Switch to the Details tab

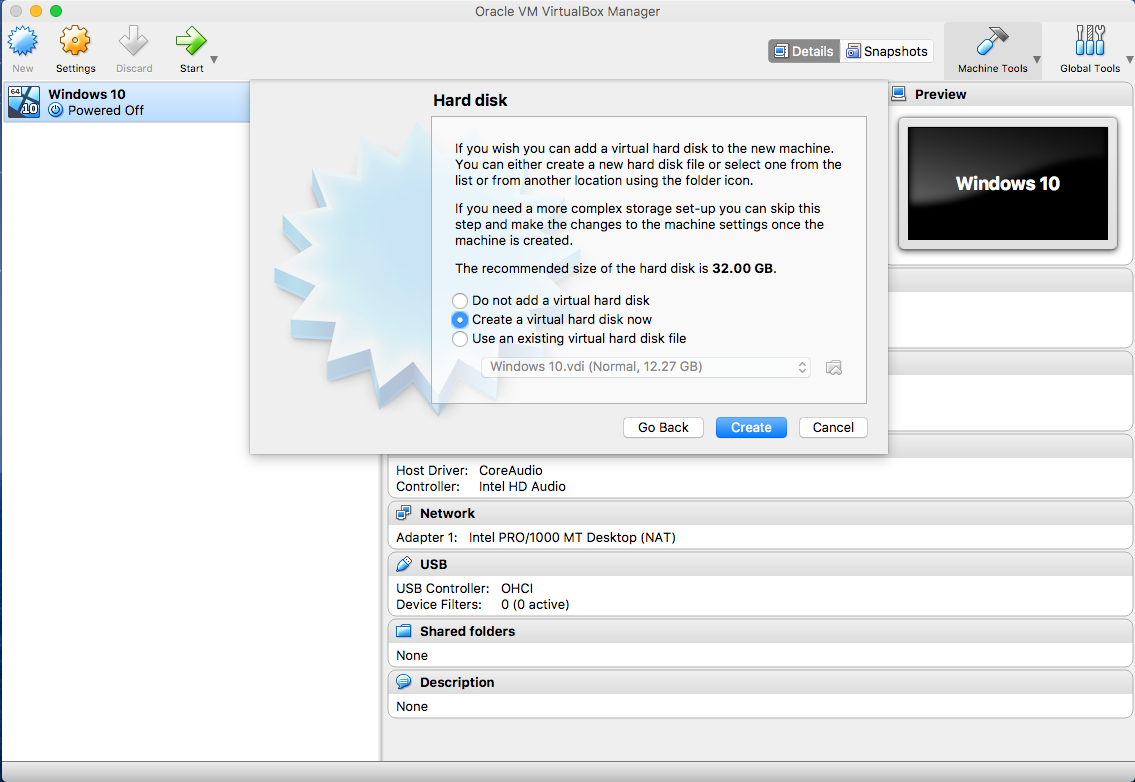point(804,51)
